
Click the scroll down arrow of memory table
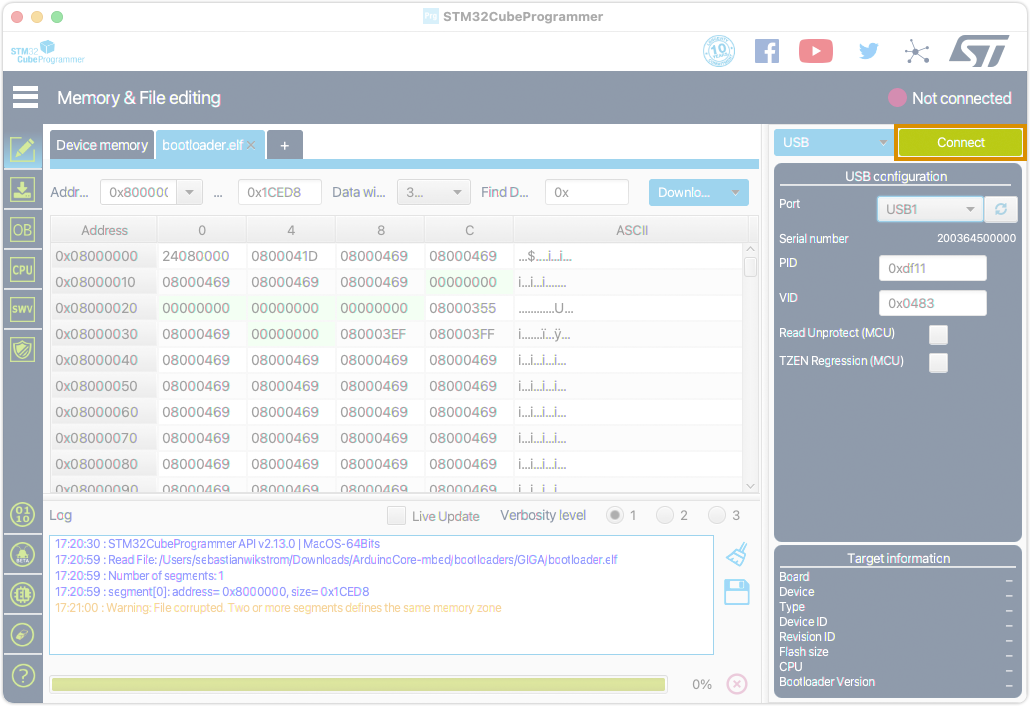tap(750, 486)
